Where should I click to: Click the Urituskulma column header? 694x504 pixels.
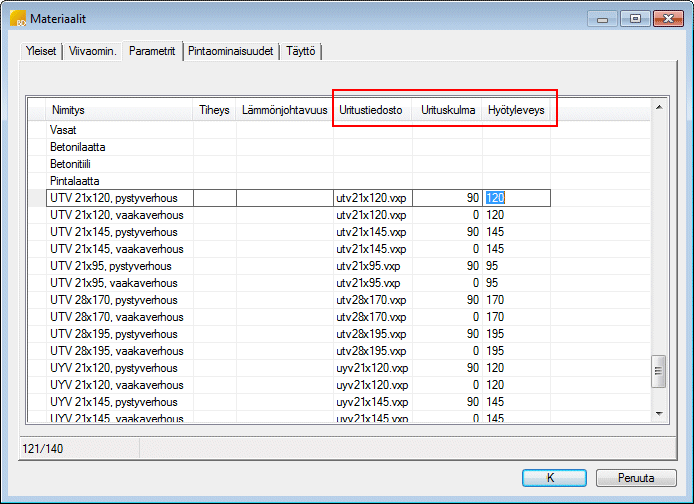pos(447,110)
